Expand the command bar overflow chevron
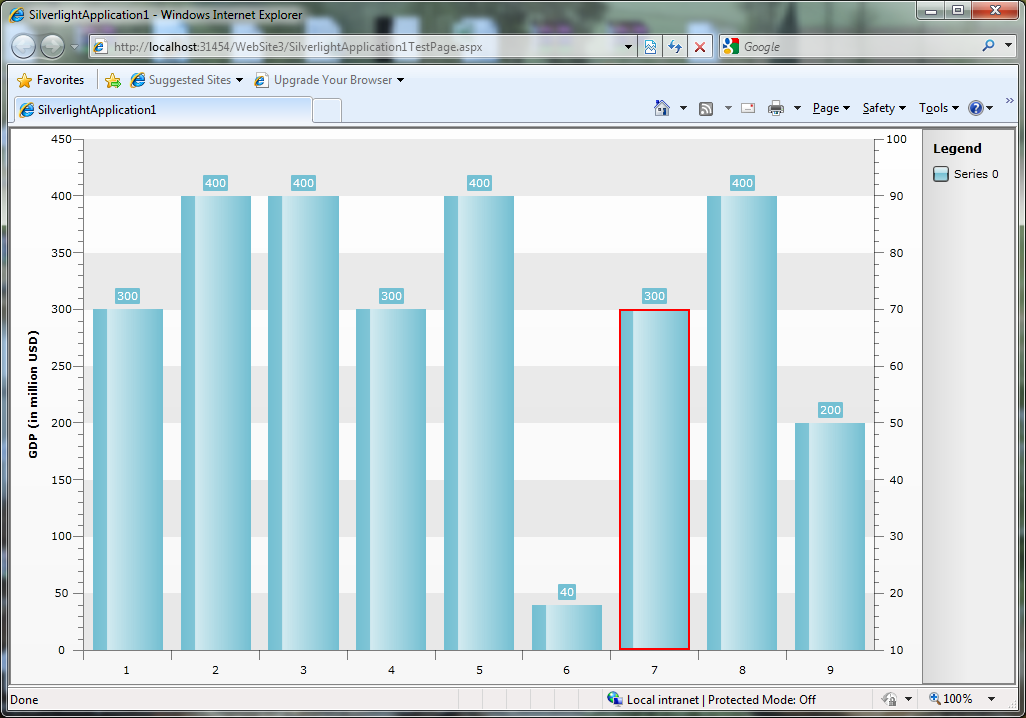Image resolution: width=1026 pixels, height=718 pixels. [1010, 100]
